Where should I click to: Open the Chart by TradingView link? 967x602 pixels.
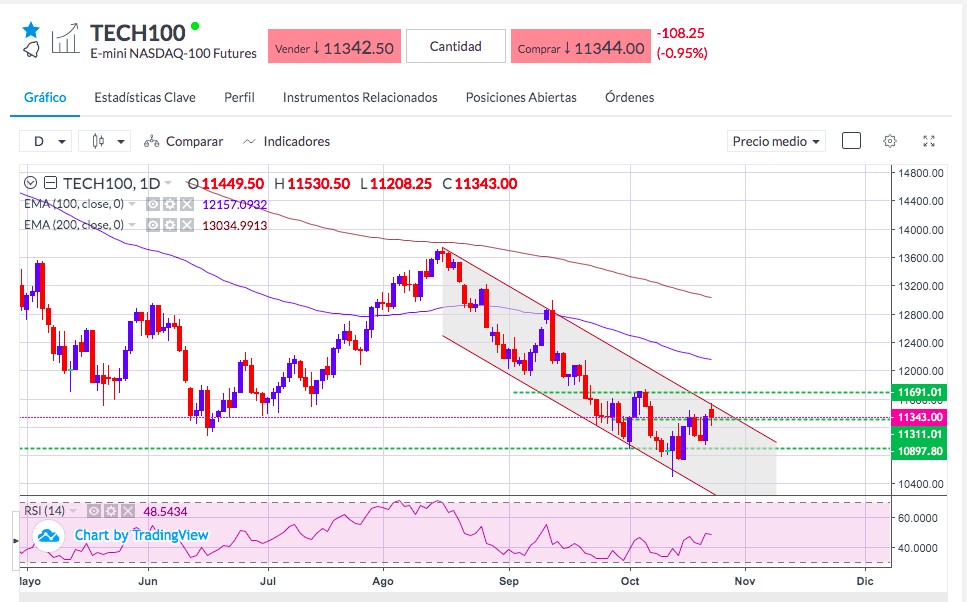point(141,535)
